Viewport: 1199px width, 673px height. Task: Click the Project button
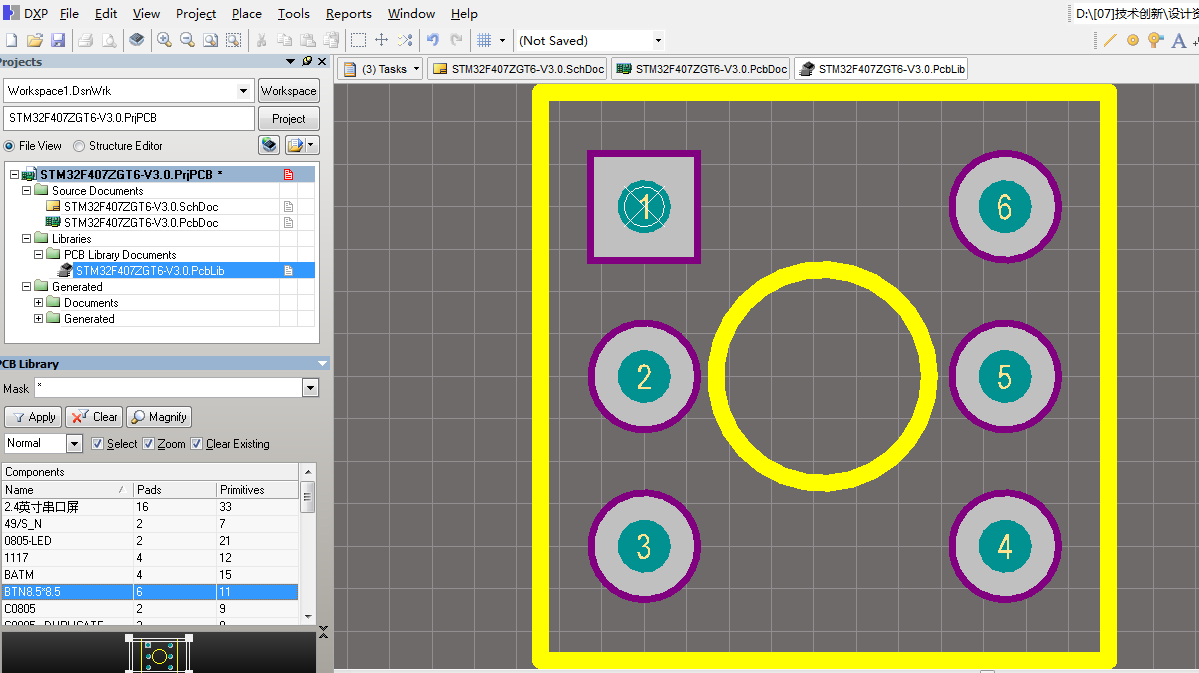(x=288, y=119)
